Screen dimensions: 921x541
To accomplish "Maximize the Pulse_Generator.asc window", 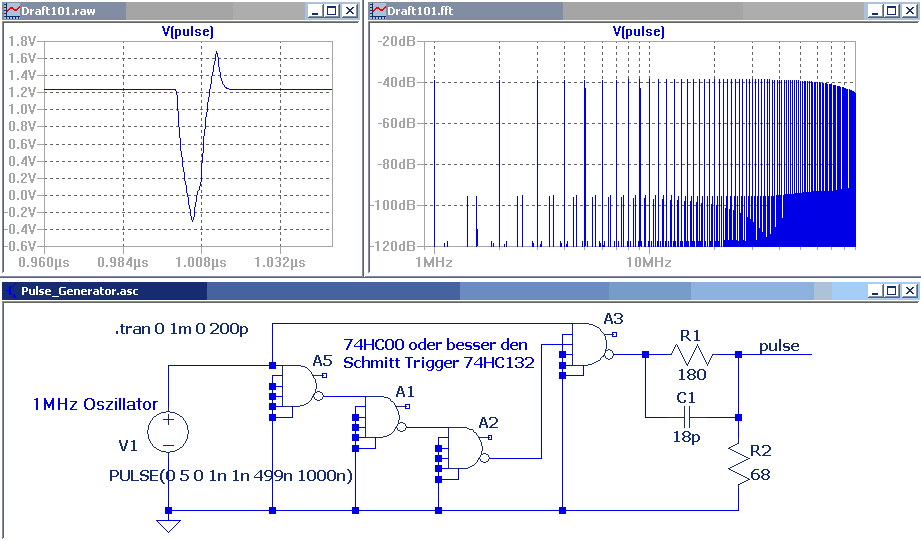I will click(892, 291).
